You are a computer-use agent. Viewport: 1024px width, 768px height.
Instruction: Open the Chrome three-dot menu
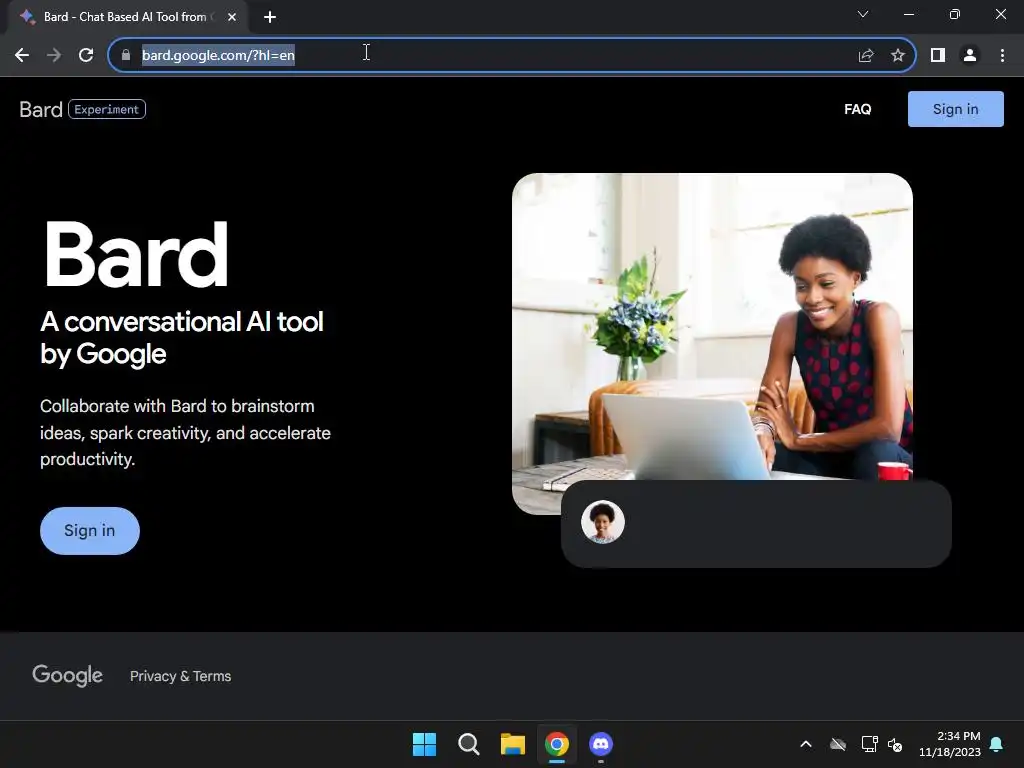tap(1002, 56)
